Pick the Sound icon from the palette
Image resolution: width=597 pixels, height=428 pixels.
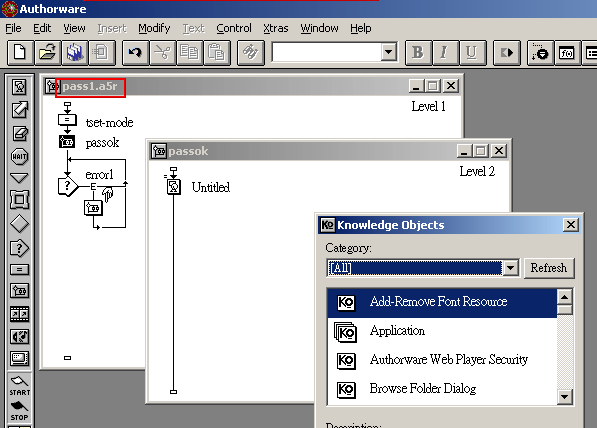(x=19, y=336)
